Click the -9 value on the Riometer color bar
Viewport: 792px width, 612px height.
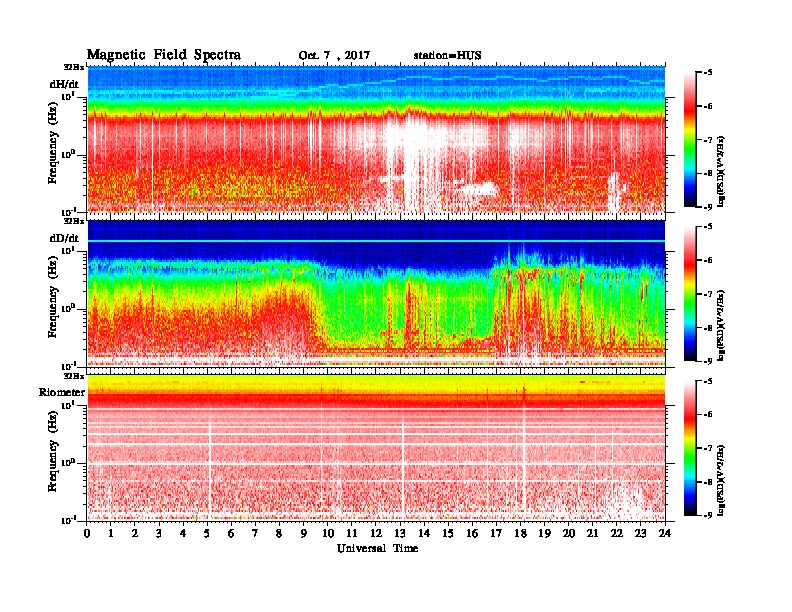click(x=708, y=515)
